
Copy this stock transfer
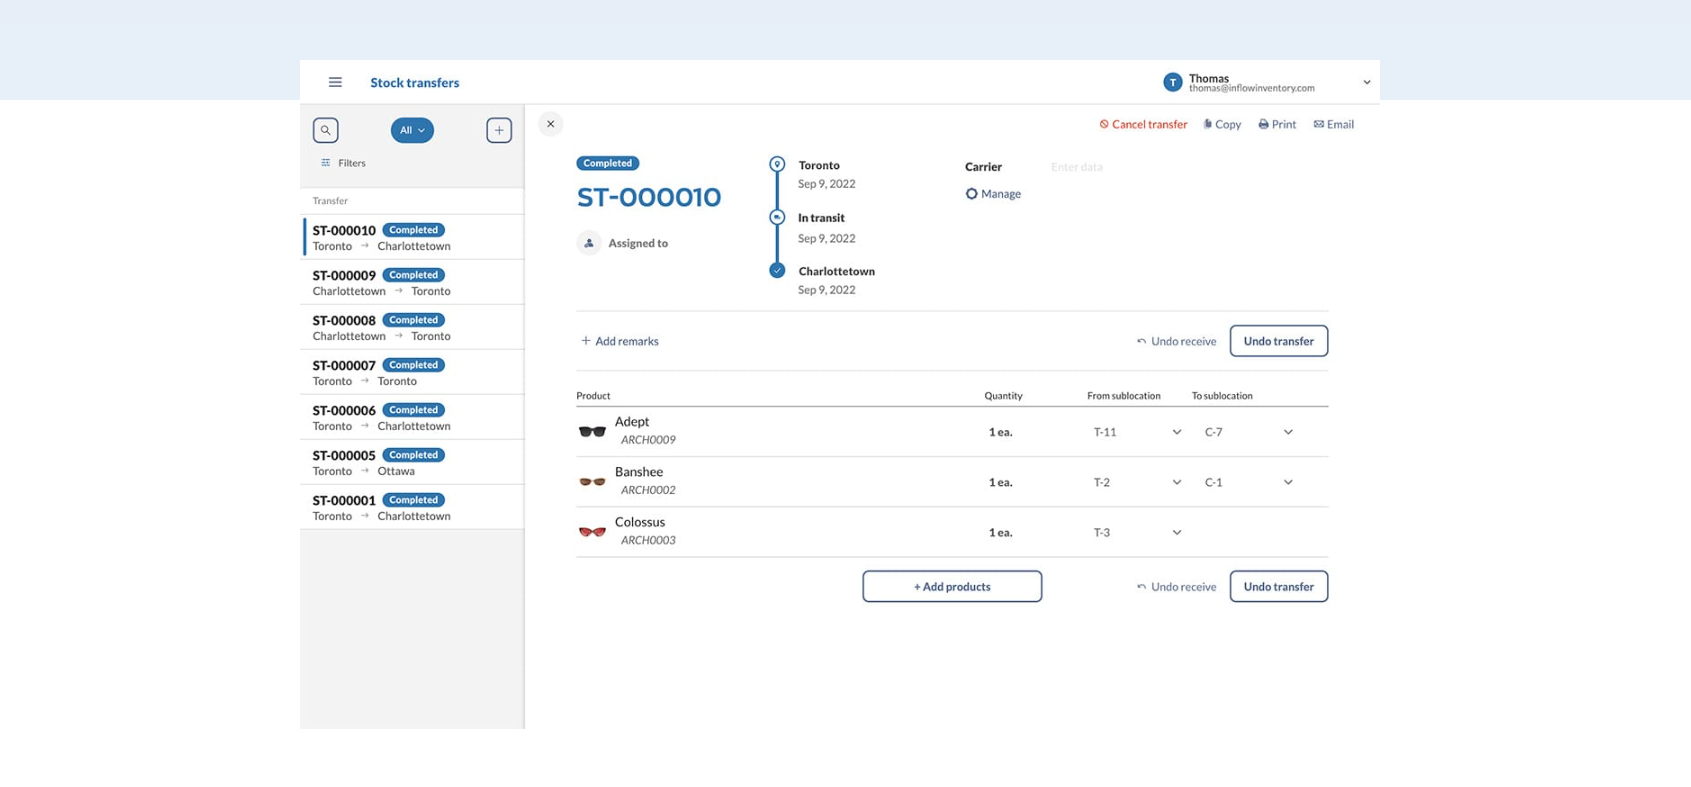coord(1222,124)
